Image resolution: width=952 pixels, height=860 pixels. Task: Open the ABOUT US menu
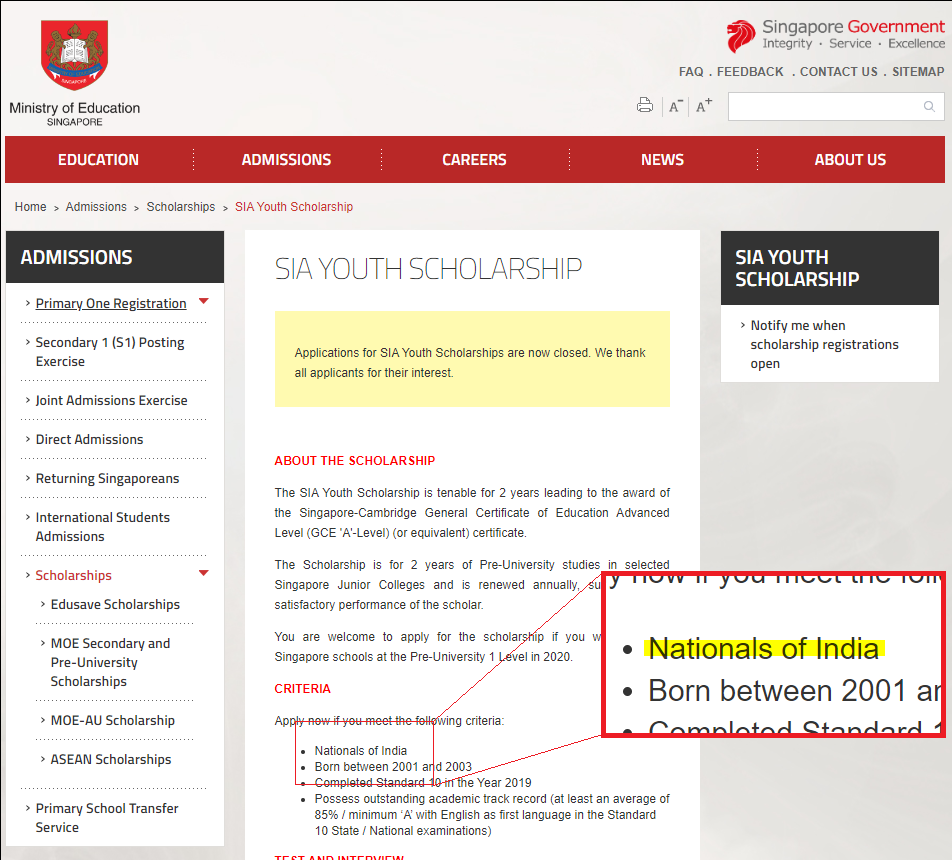point(850,160)
